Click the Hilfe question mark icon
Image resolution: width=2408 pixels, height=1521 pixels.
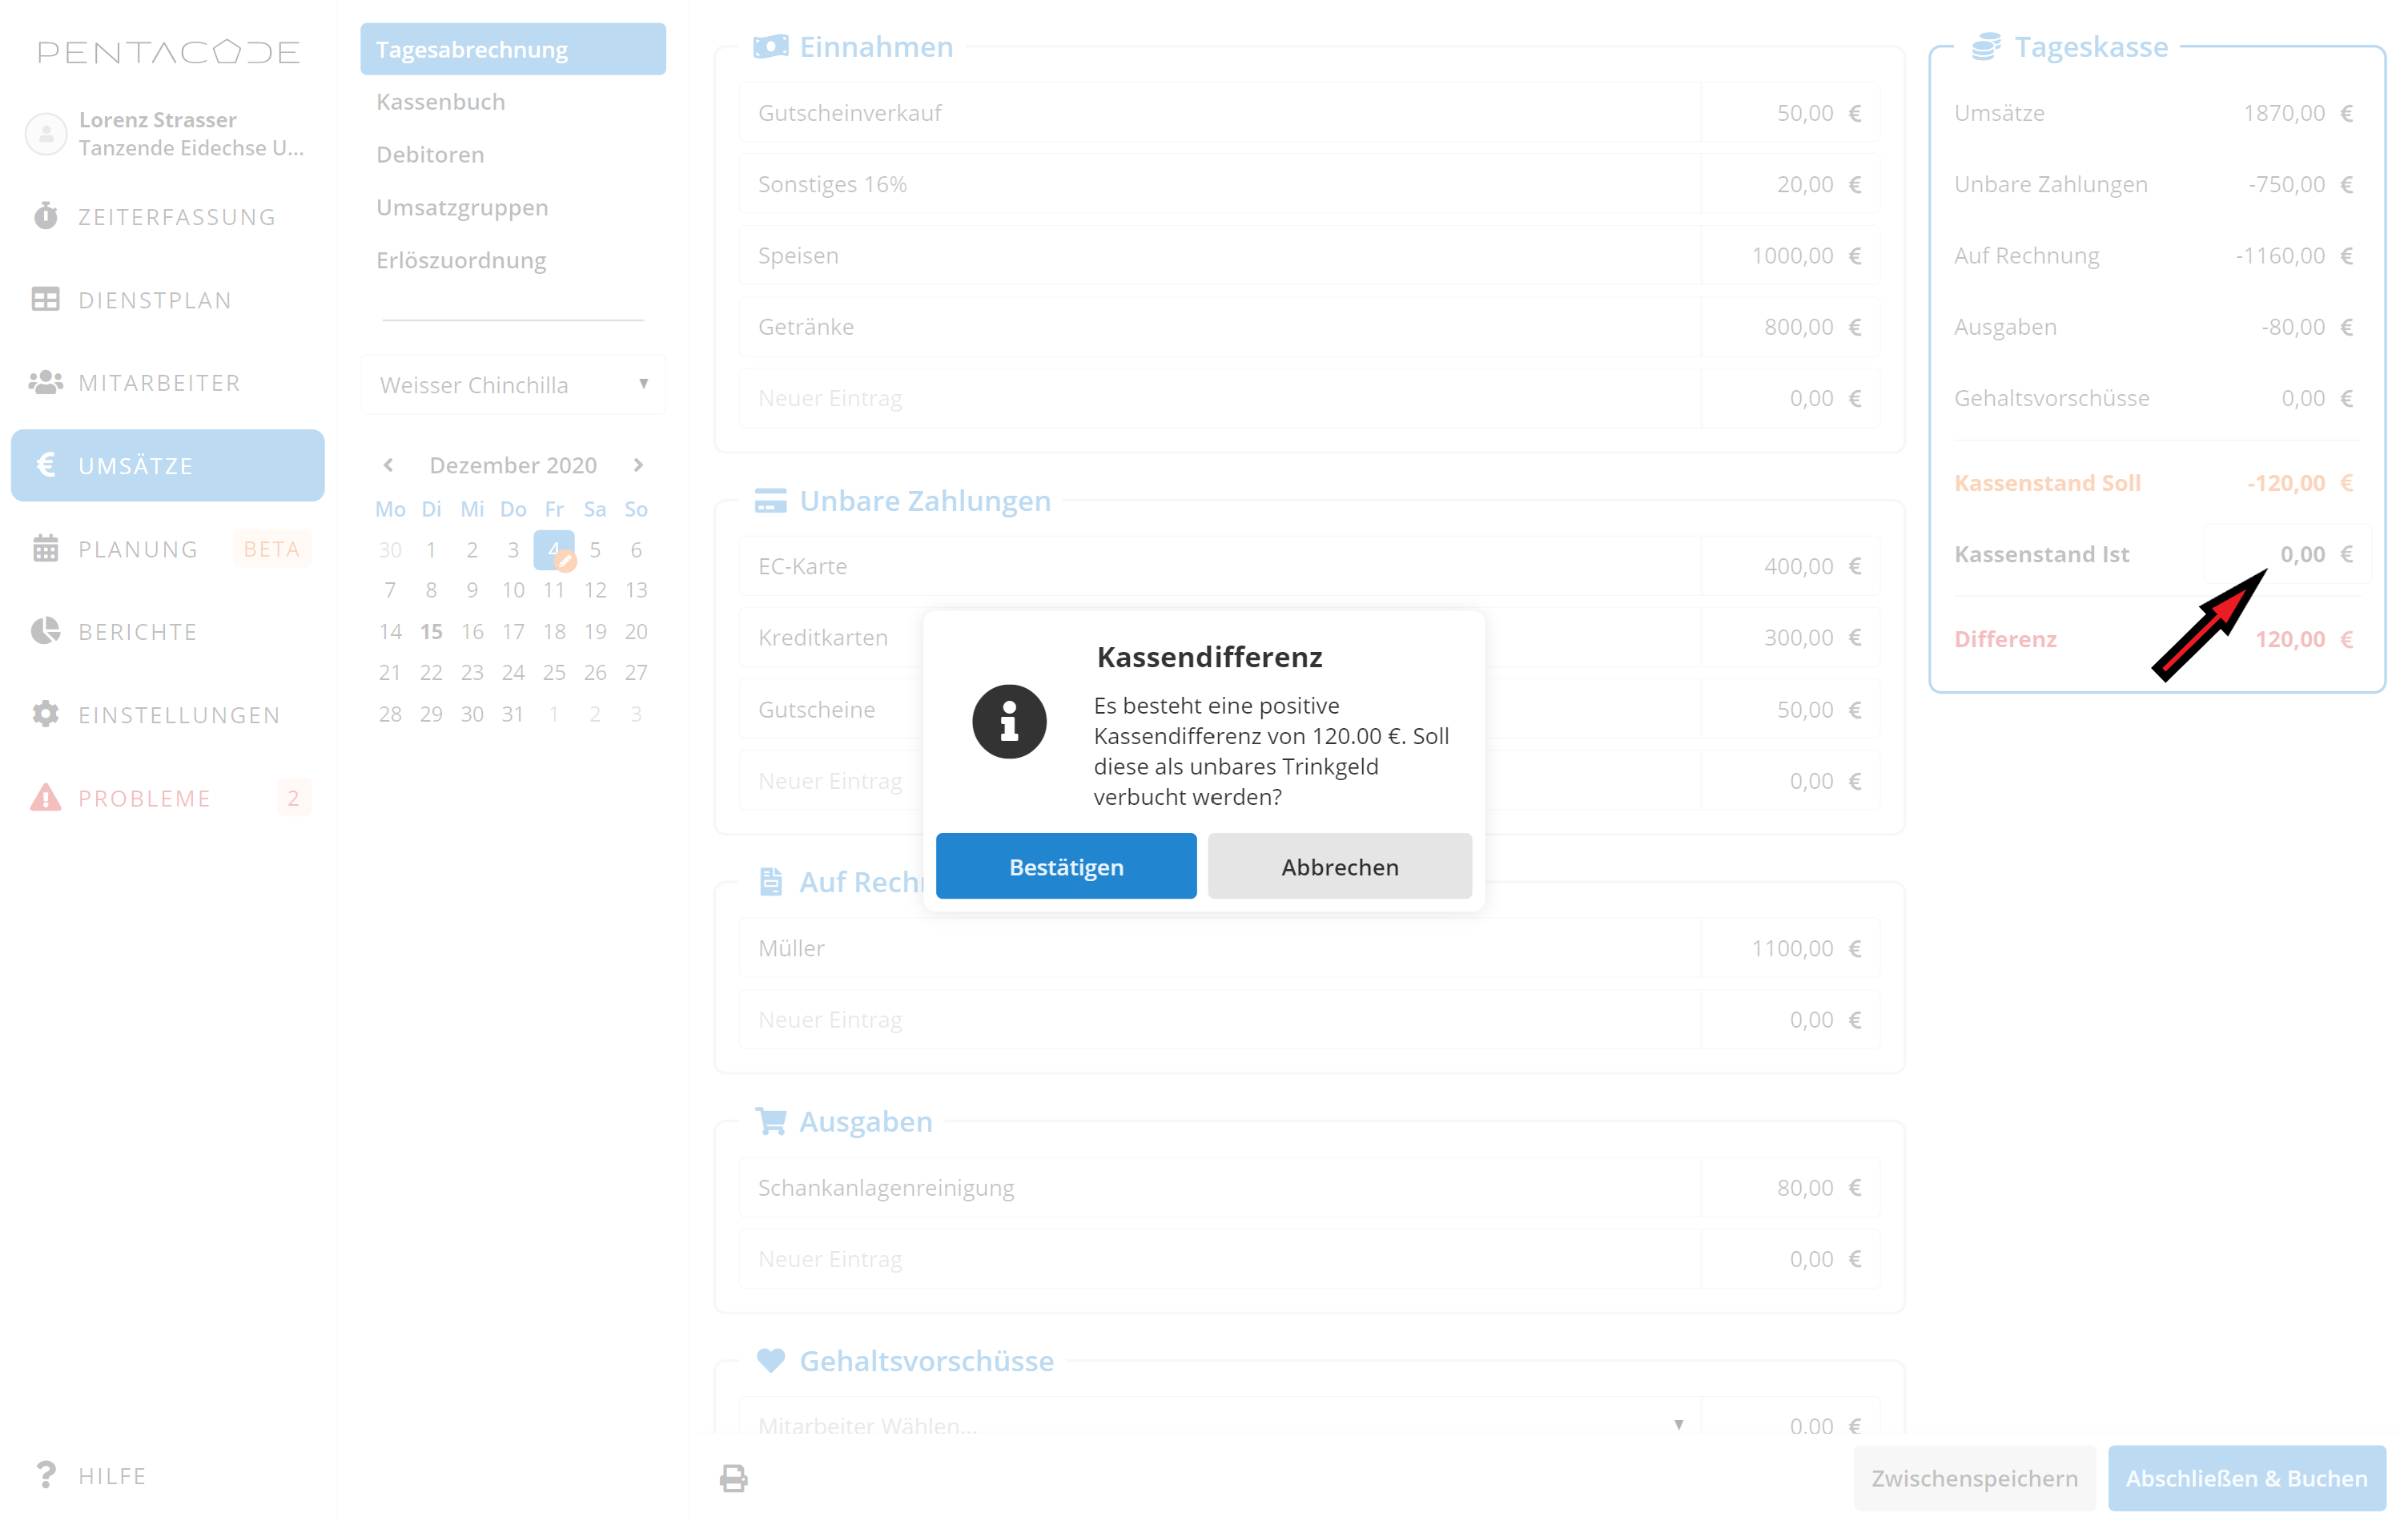coord(45,1474)
